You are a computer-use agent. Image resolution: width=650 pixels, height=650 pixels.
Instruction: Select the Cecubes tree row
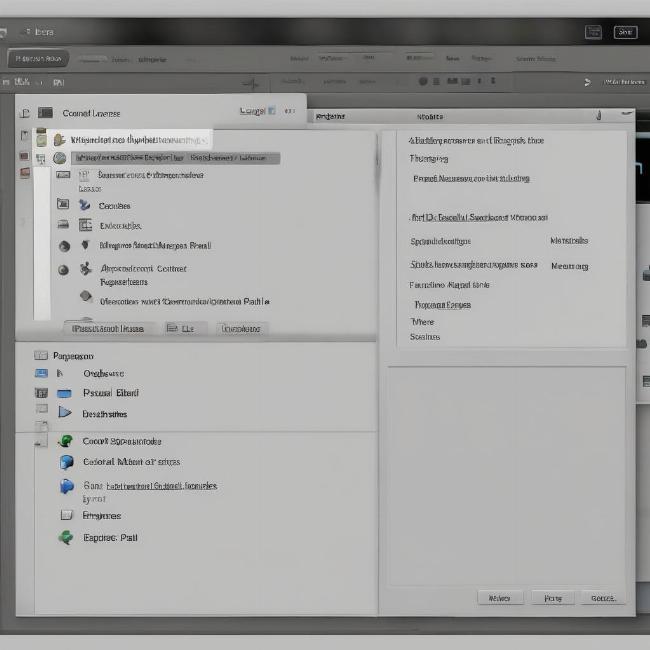pyautogui.click(x=114, y=206)
